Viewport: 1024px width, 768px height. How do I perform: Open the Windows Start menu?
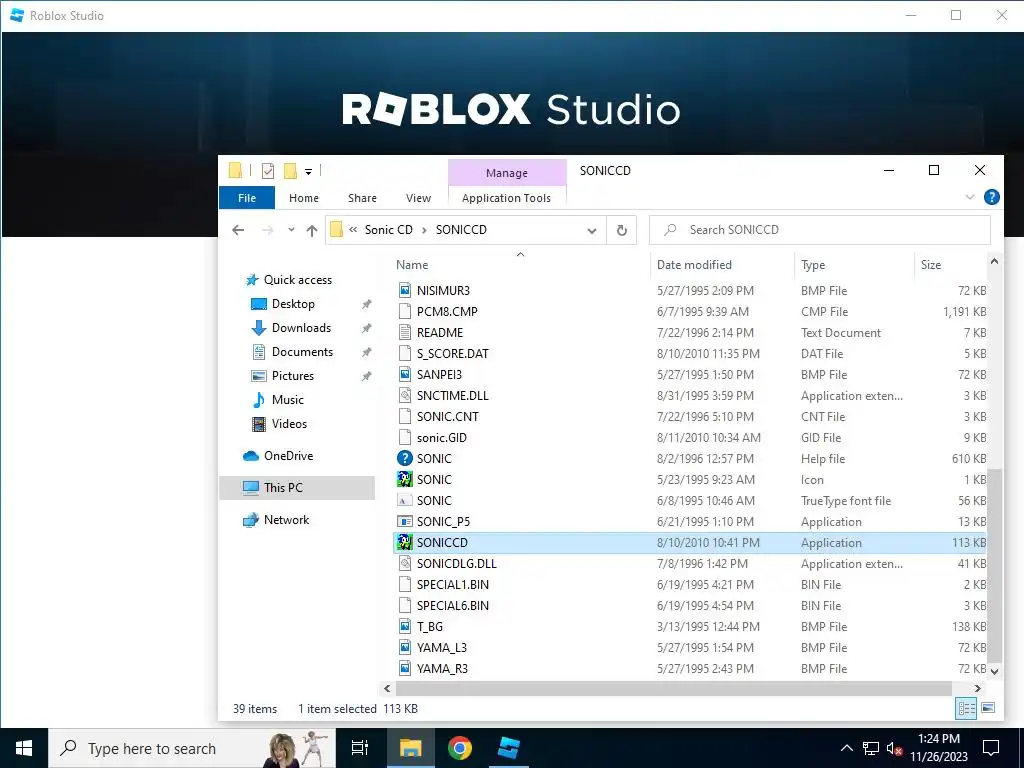click(x=24, y=748)
